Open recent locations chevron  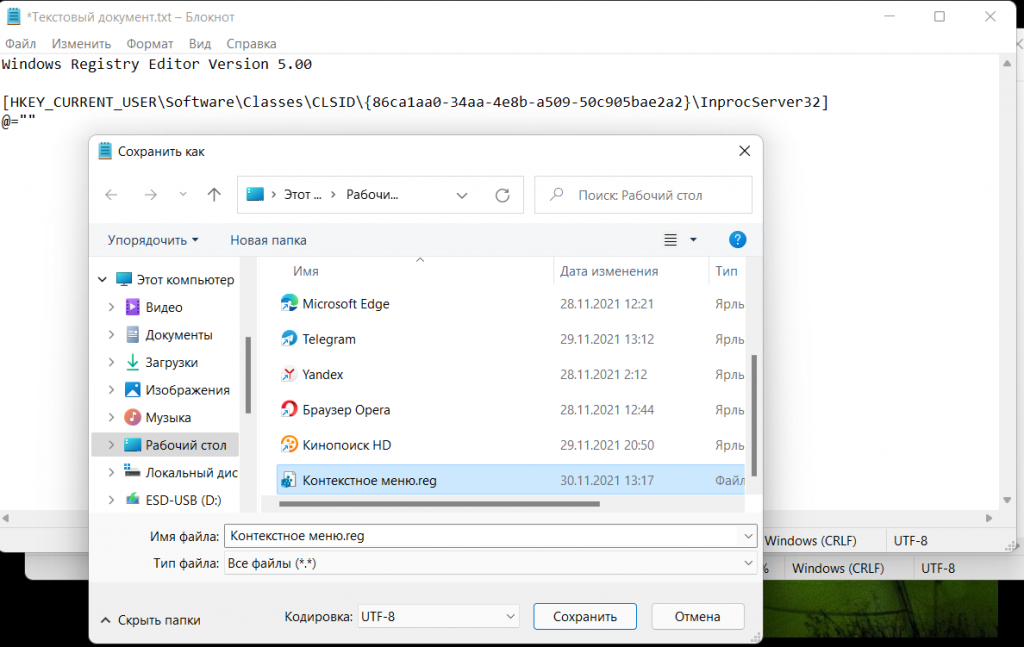(x=183, y=195)
